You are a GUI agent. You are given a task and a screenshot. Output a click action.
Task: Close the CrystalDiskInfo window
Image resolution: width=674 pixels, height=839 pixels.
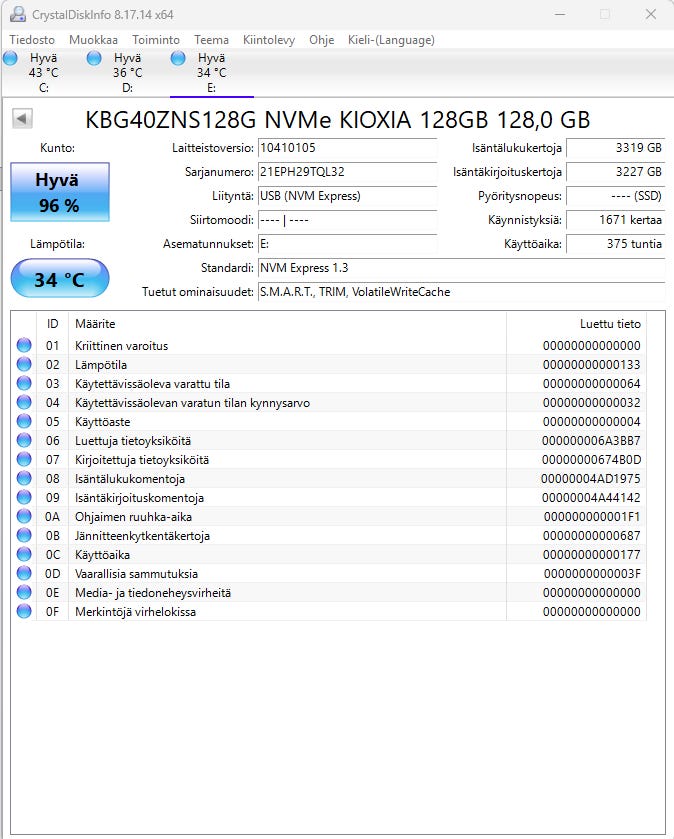pyautogui.click(x=650, y=14)
